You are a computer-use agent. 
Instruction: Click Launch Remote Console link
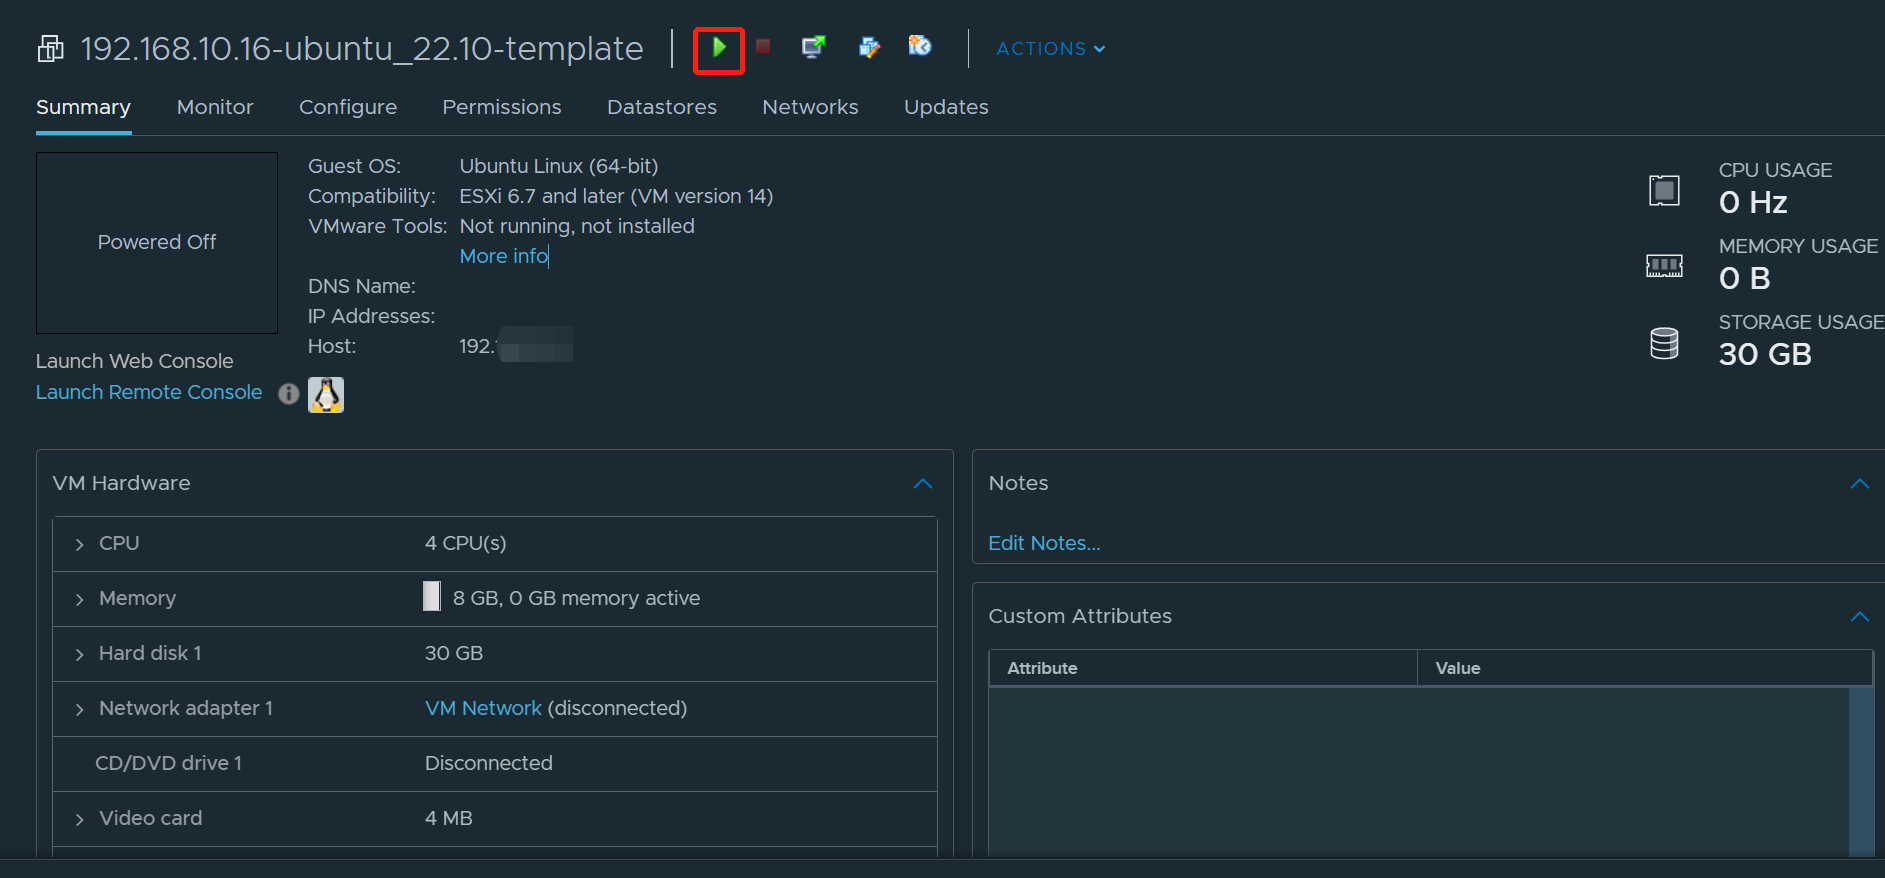(x=149, y=392)
